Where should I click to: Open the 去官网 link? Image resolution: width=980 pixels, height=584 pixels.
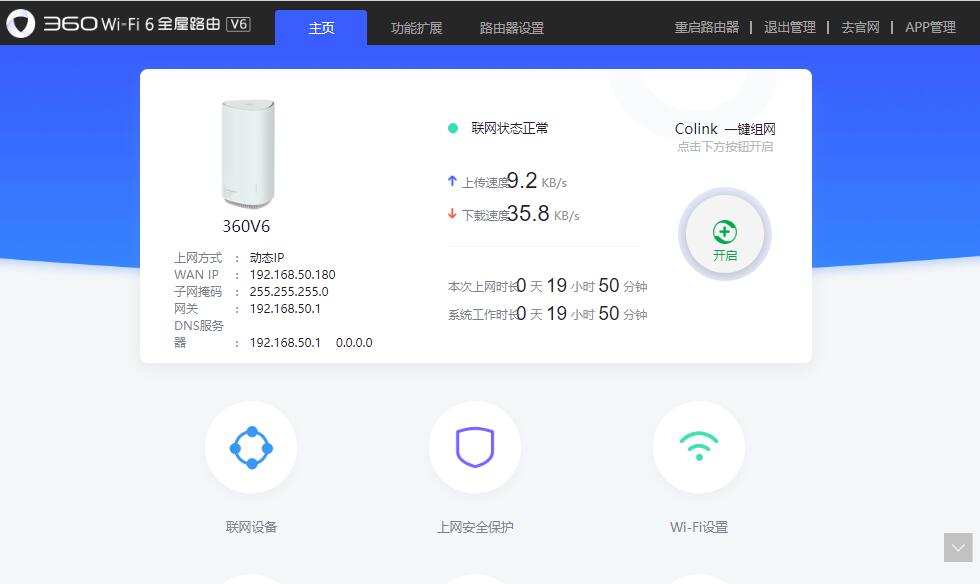pos(861,26)
